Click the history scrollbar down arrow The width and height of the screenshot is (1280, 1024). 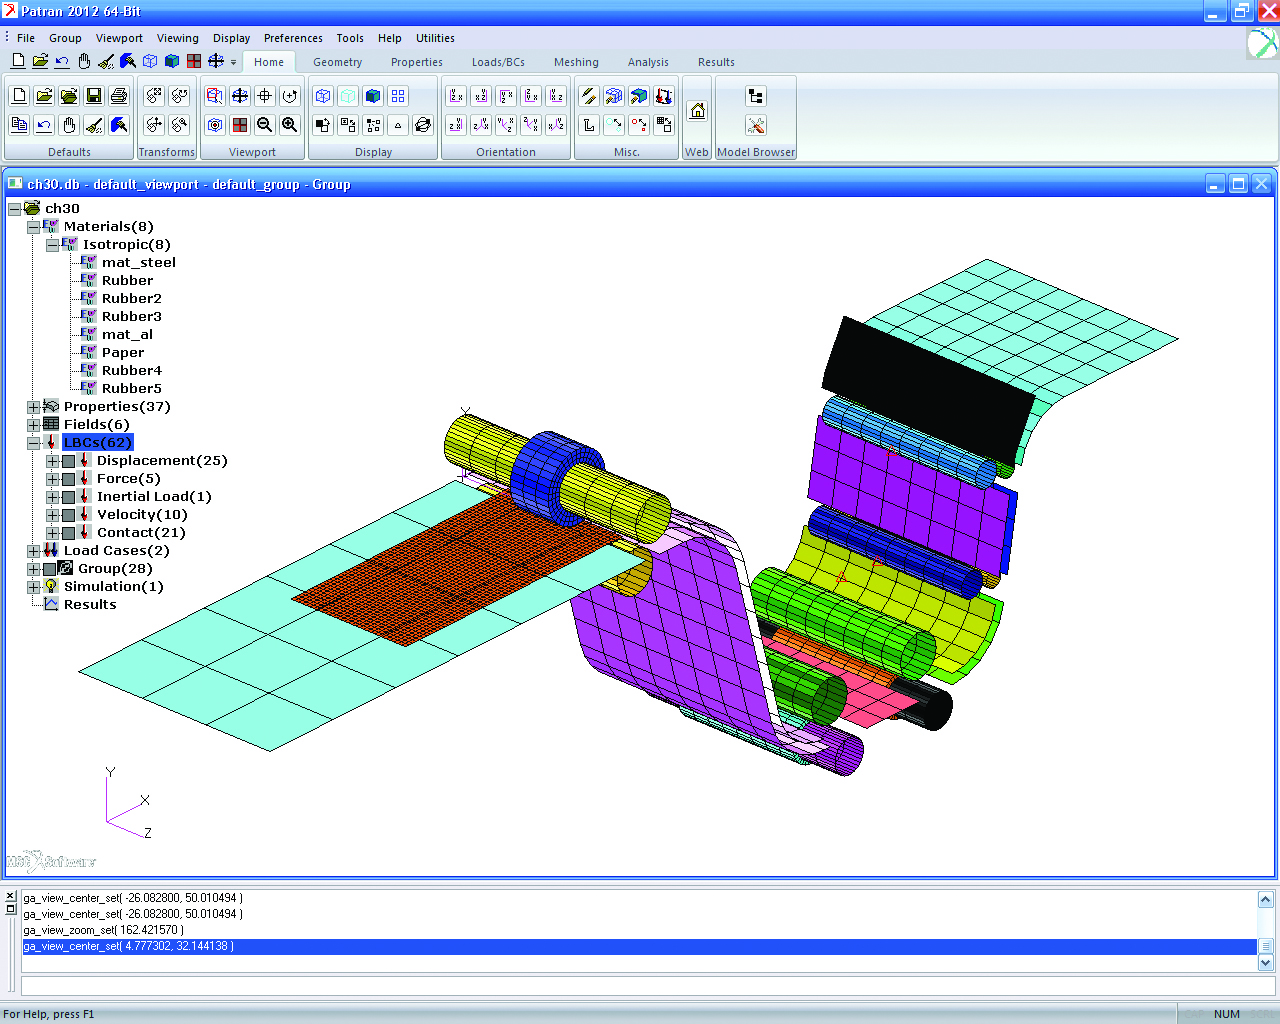click(1265, 963)
